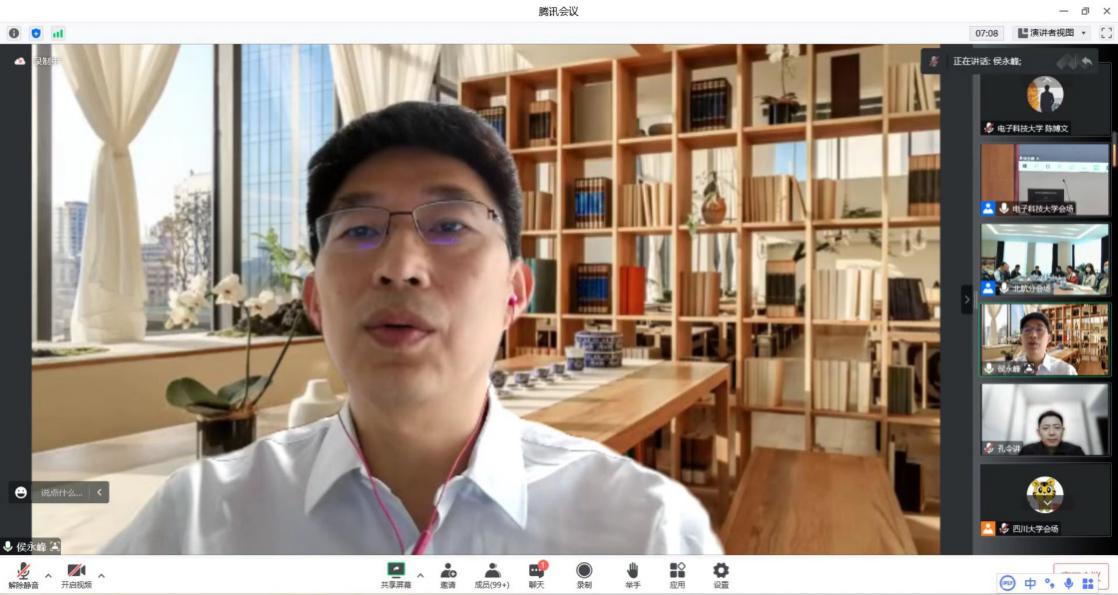Expand video options arrow beside 开启视频
The image size is (1118, 595).
point(101,575)
